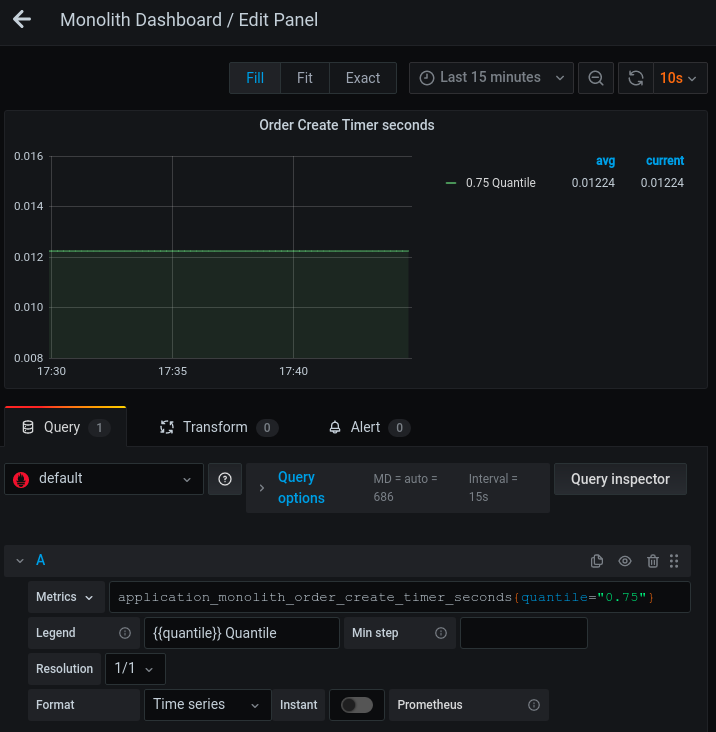The width and height of the screenshot is (716, 732).
Task: Expand the Query options section
Action: 301,488
